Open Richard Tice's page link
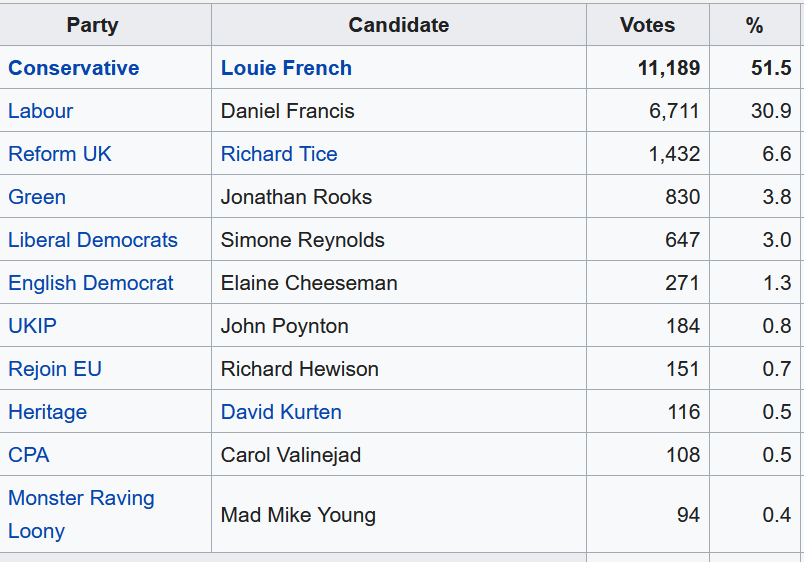Screen dimensions: 804x562 point(279,154)
